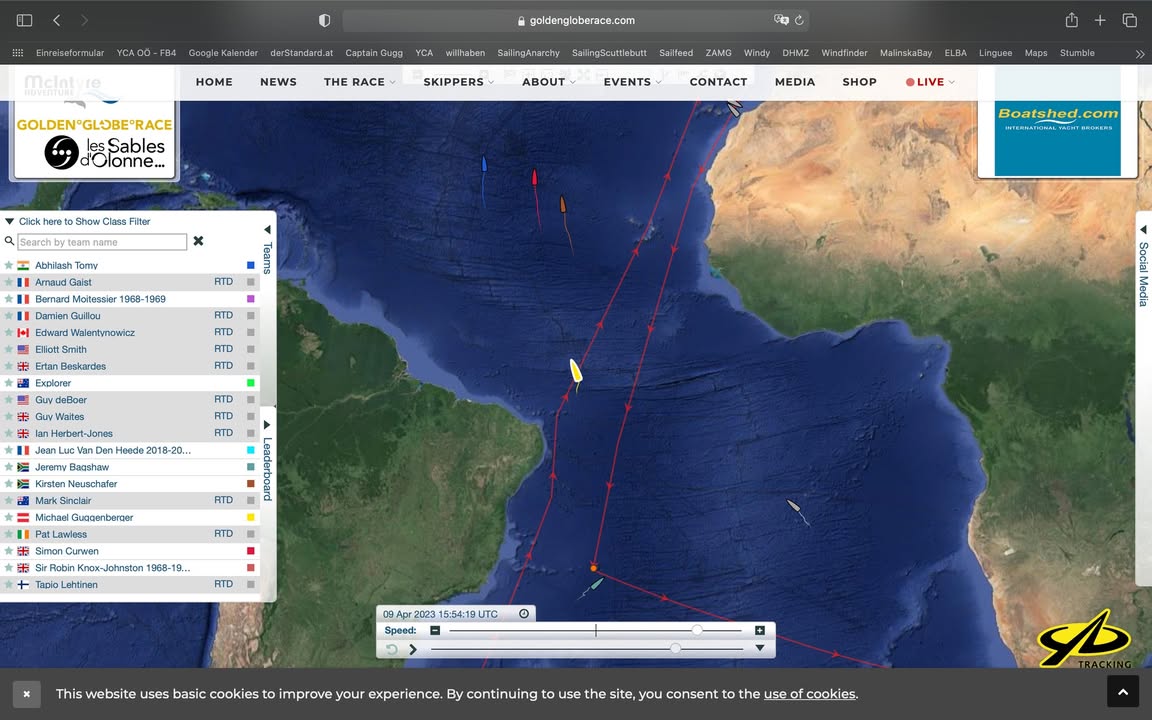Open the Google Kalender bookmark

tap(223, 53)
